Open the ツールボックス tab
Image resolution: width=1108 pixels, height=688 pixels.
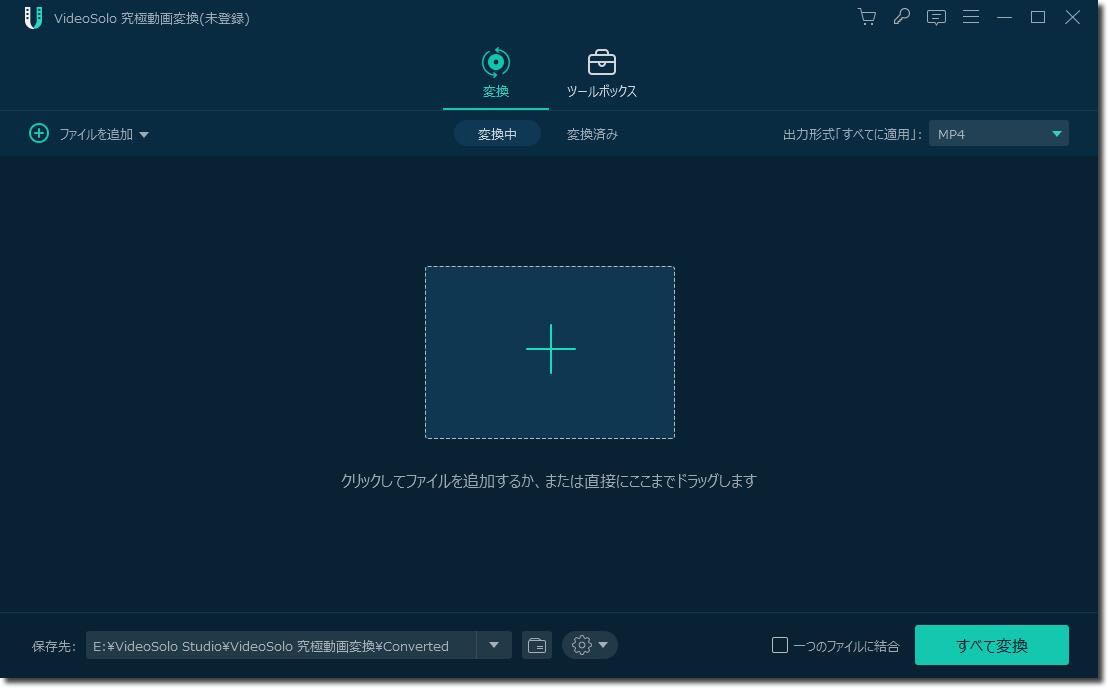point(601,74)
